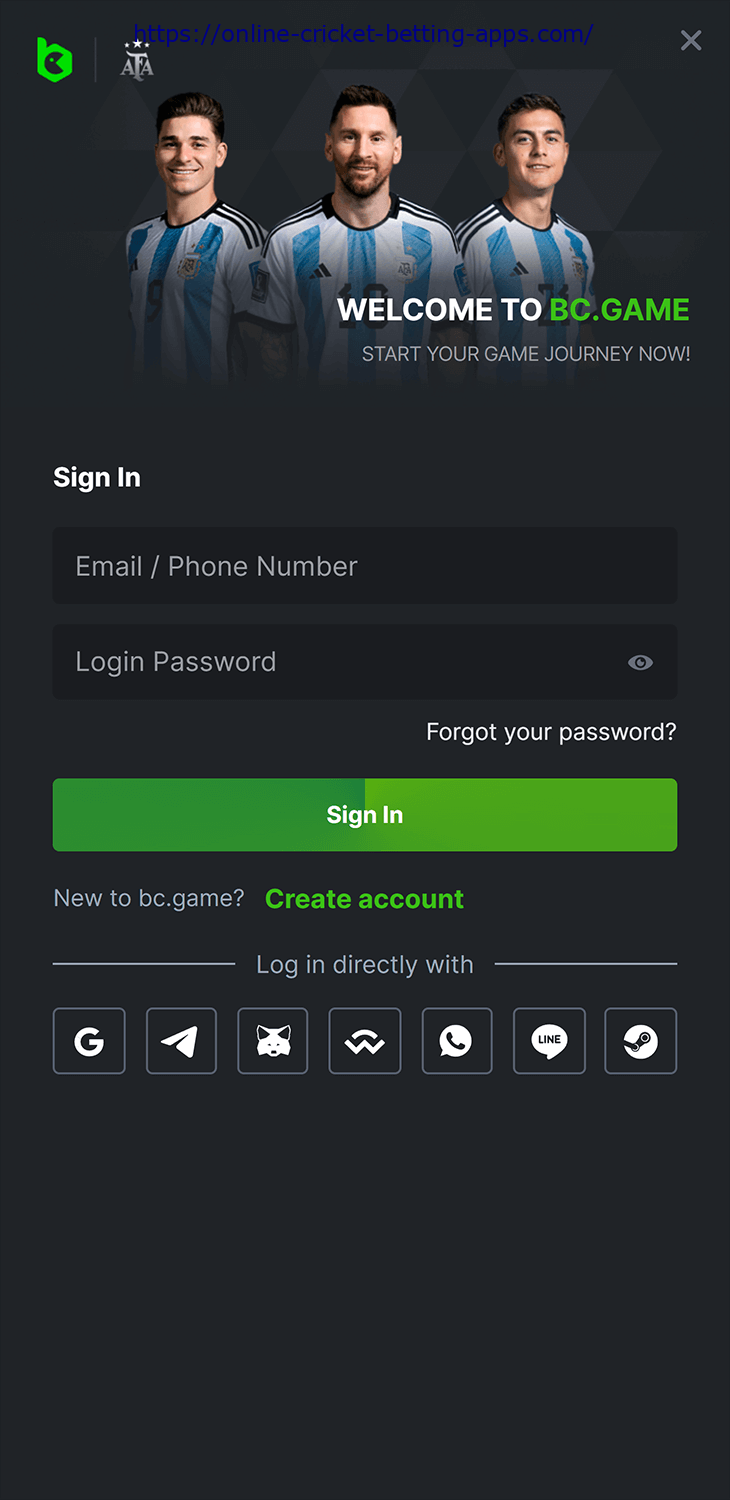The image size is (730, 1500).
Task: Click the Sign In heading text
Action: coord(97,478)
